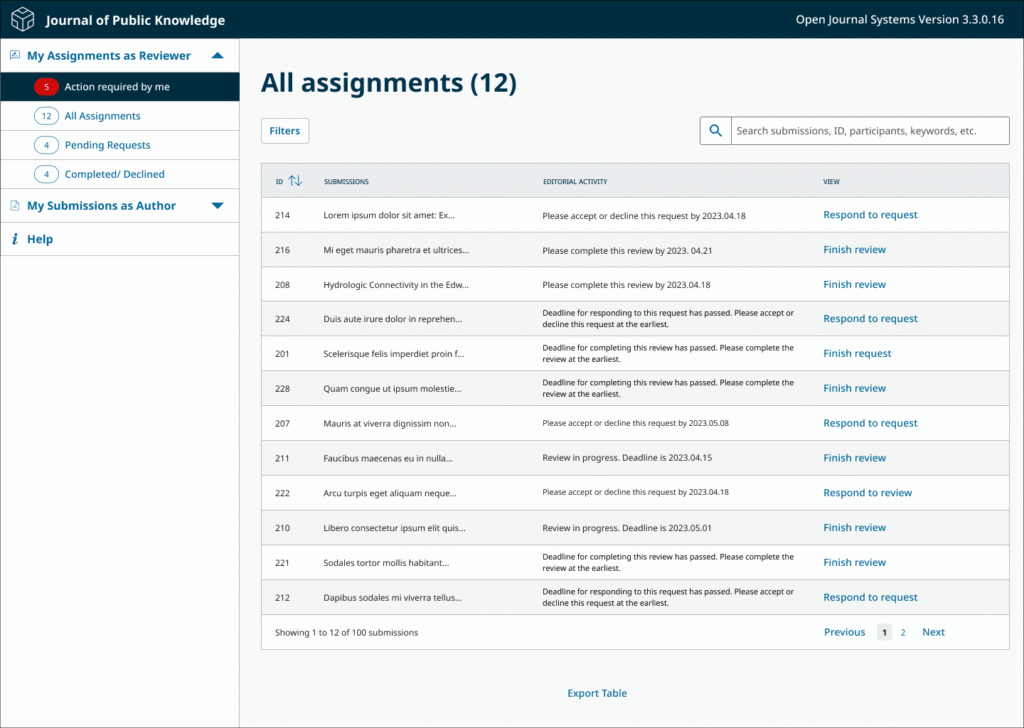Finish review for submission 216
1024x728 pixels.
coord(854,249)
